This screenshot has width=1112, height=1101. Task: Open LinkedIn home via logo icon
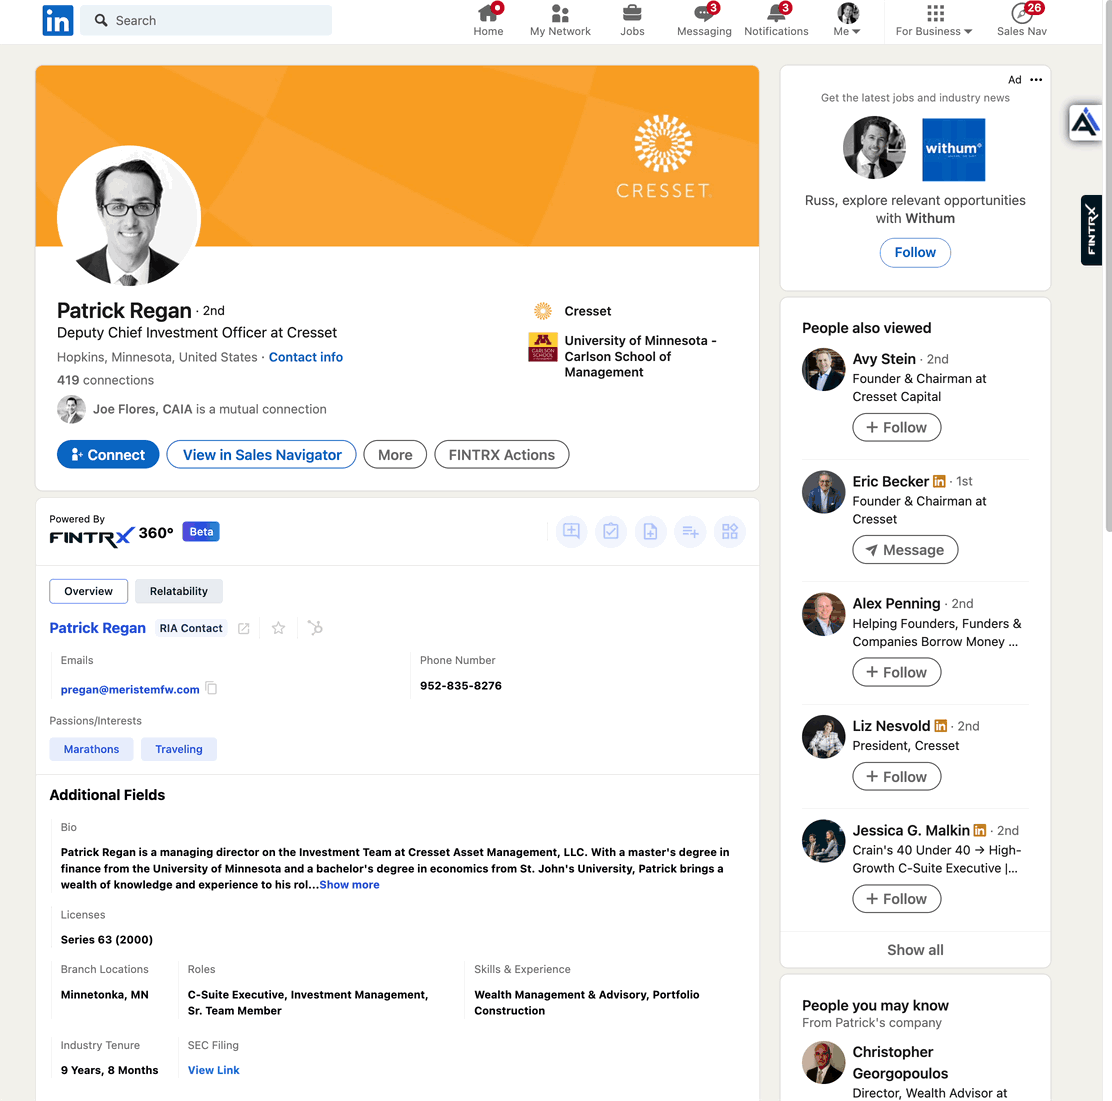click(57, 21)
